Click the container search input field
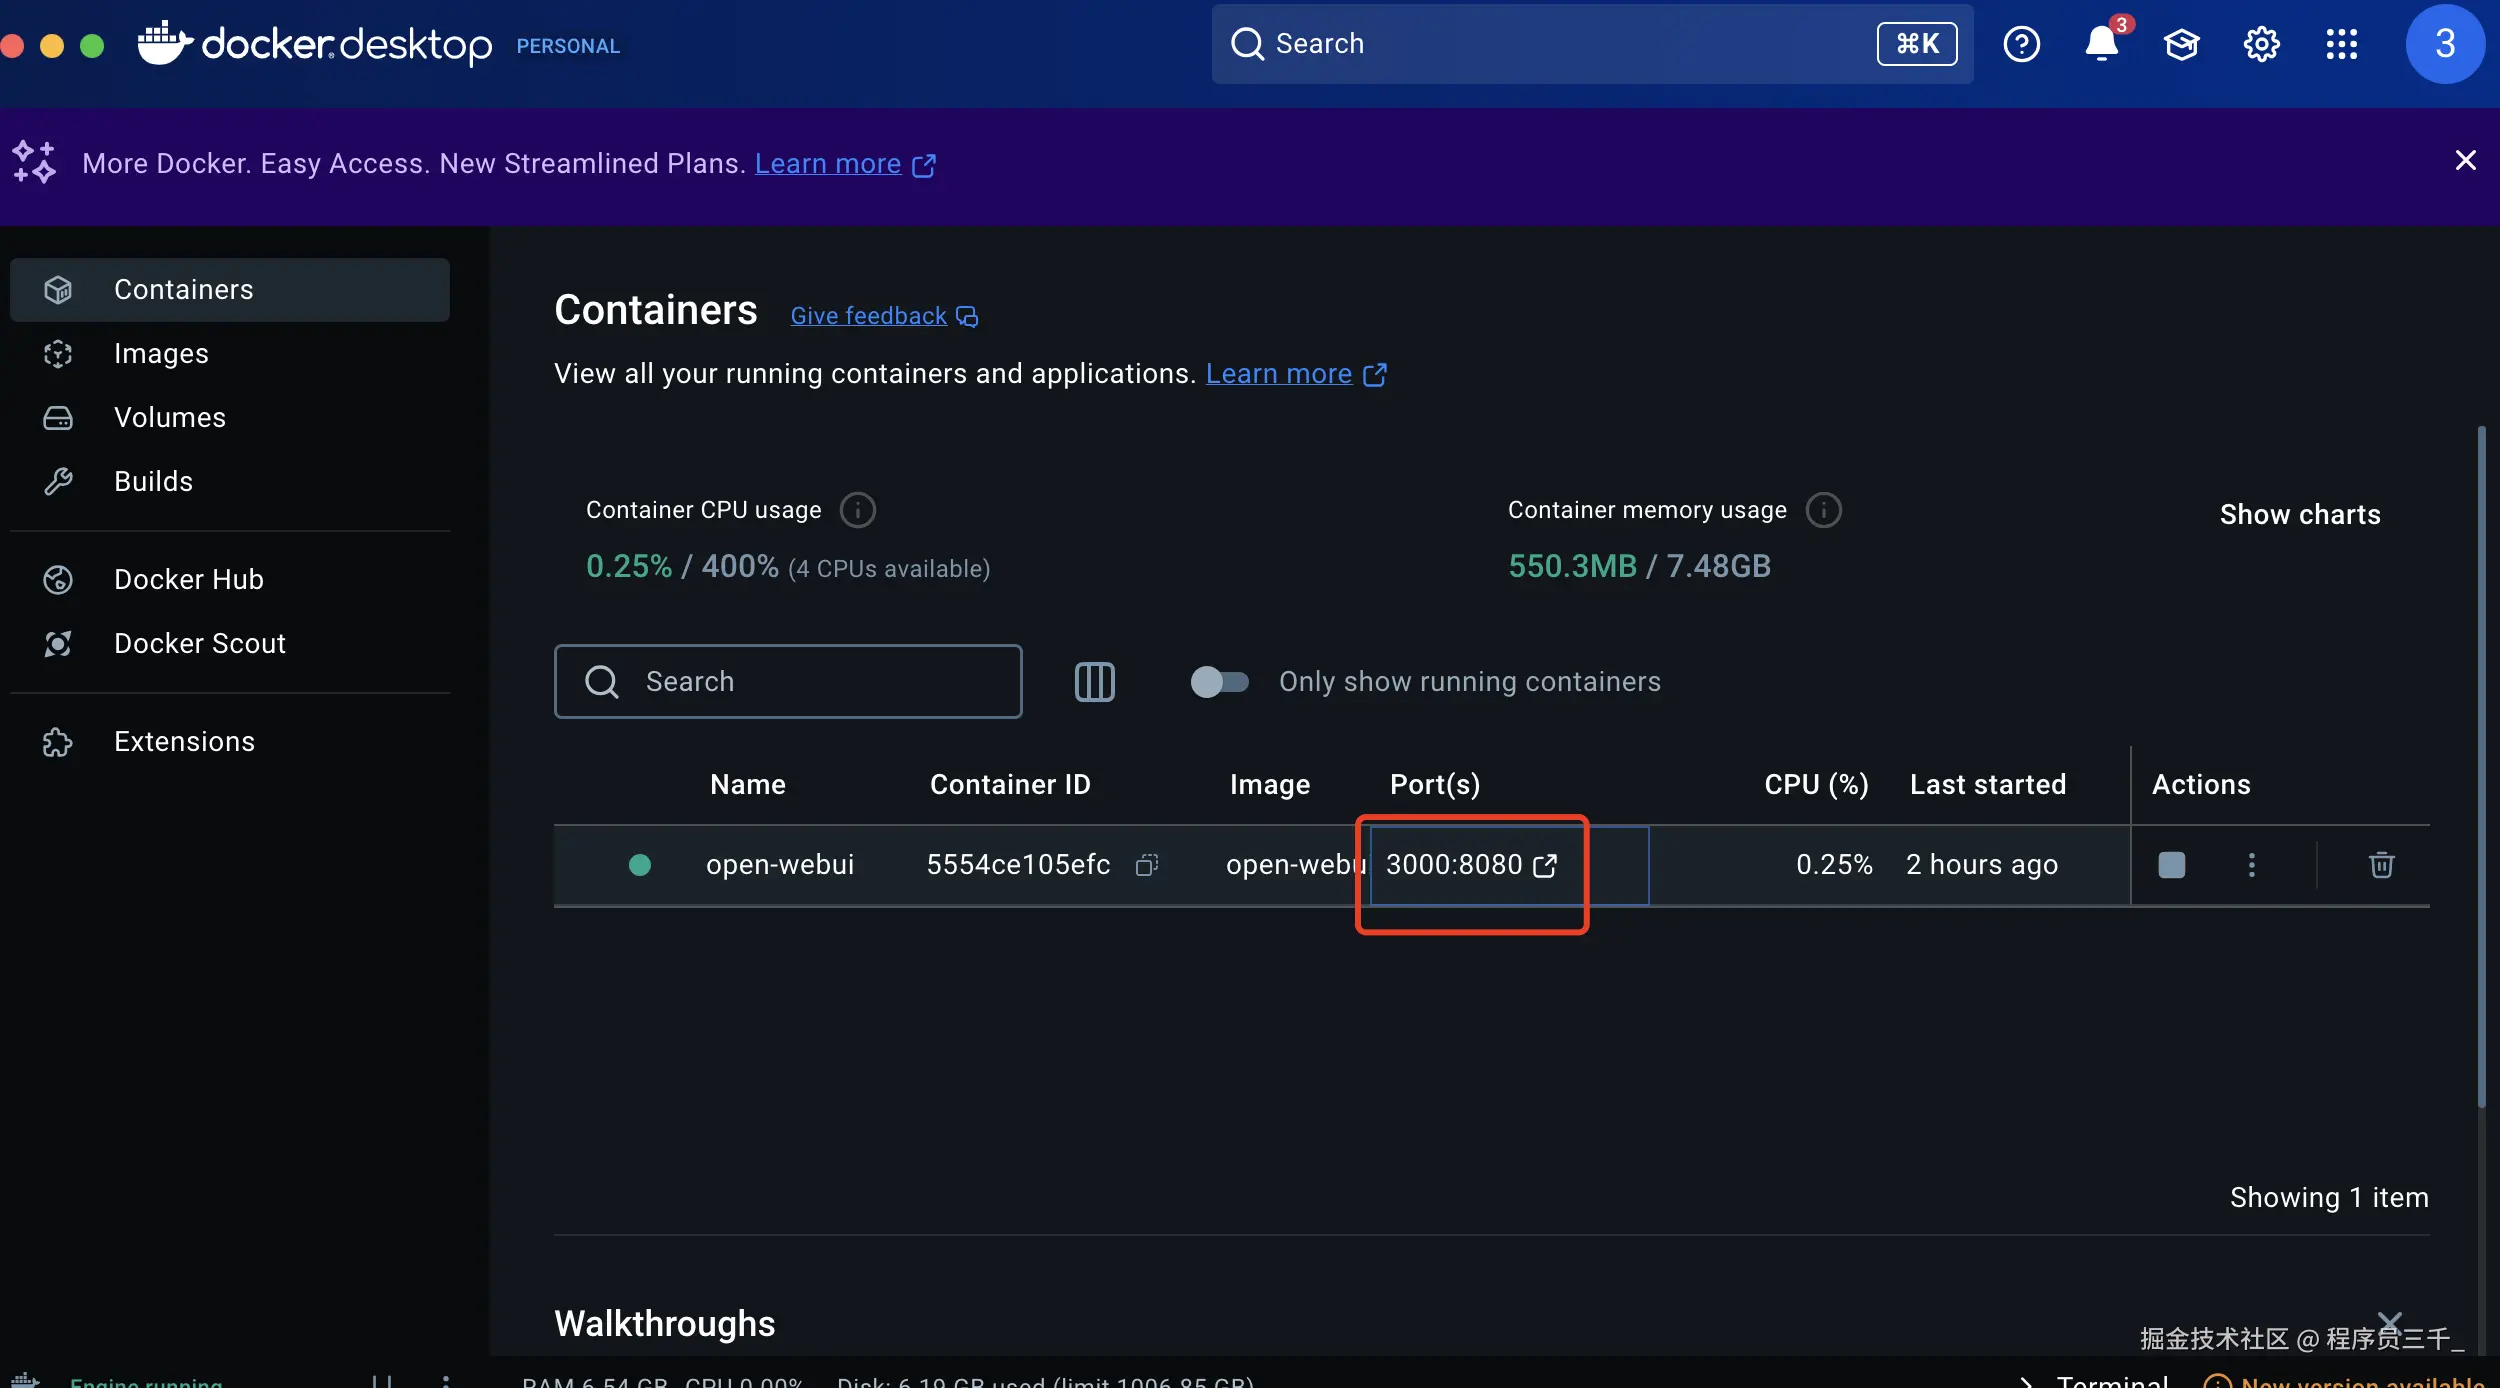This screenshot has width=2500, height=1388. pos(788,682)
